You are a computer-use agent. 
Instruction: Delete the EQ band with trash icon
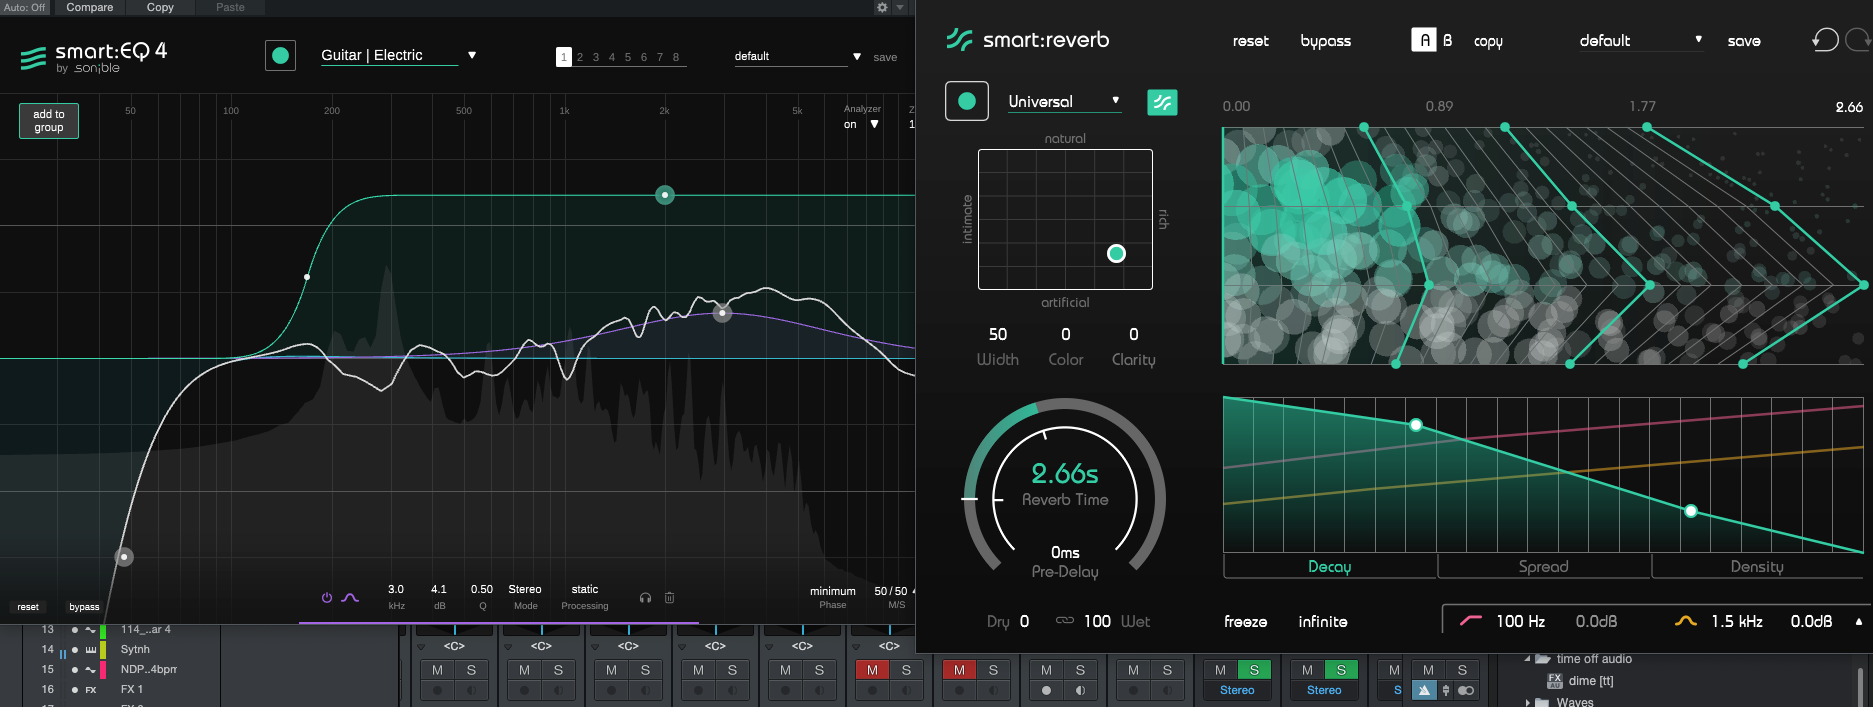(670, 598)
